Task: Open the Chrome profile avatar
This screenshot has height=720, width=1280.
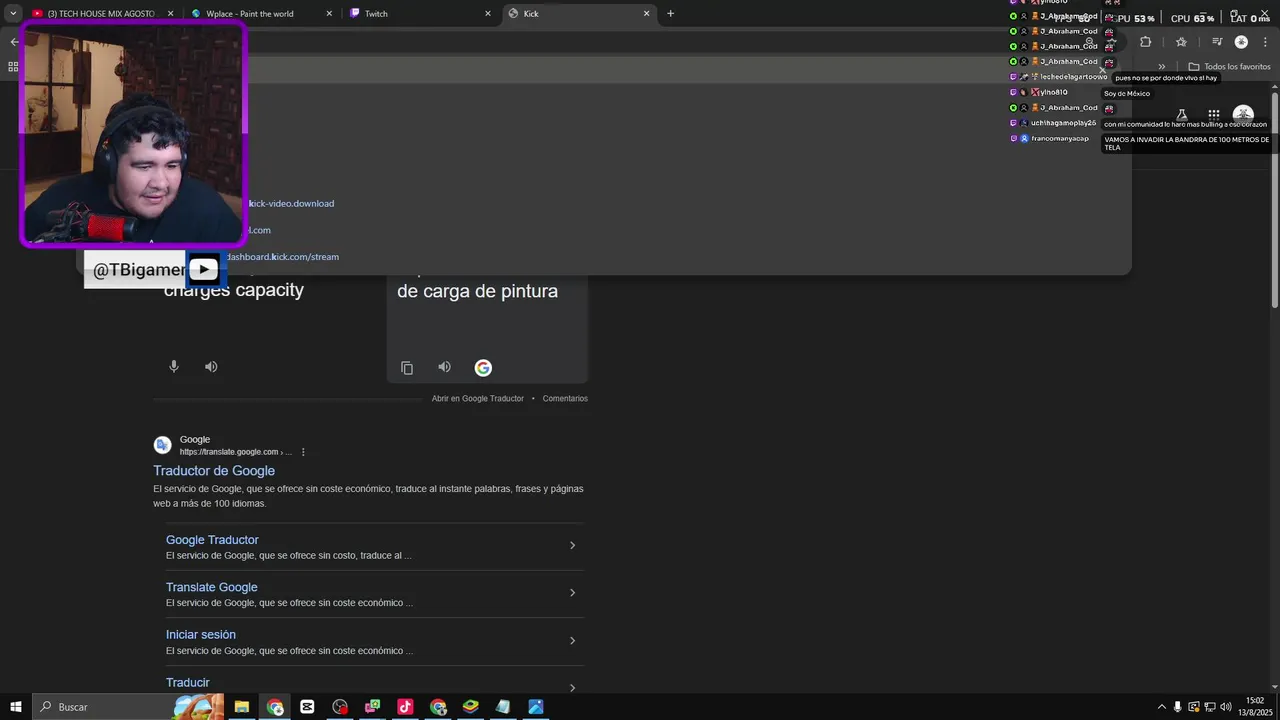Action: 1241,42
